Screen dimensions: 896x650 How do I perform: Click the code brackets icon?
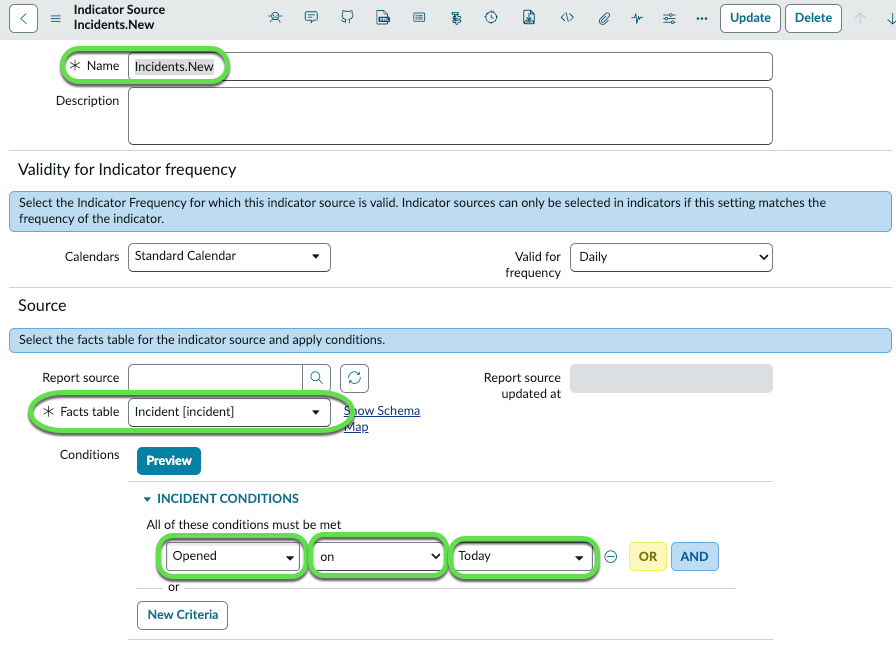[x=567, y=18]
